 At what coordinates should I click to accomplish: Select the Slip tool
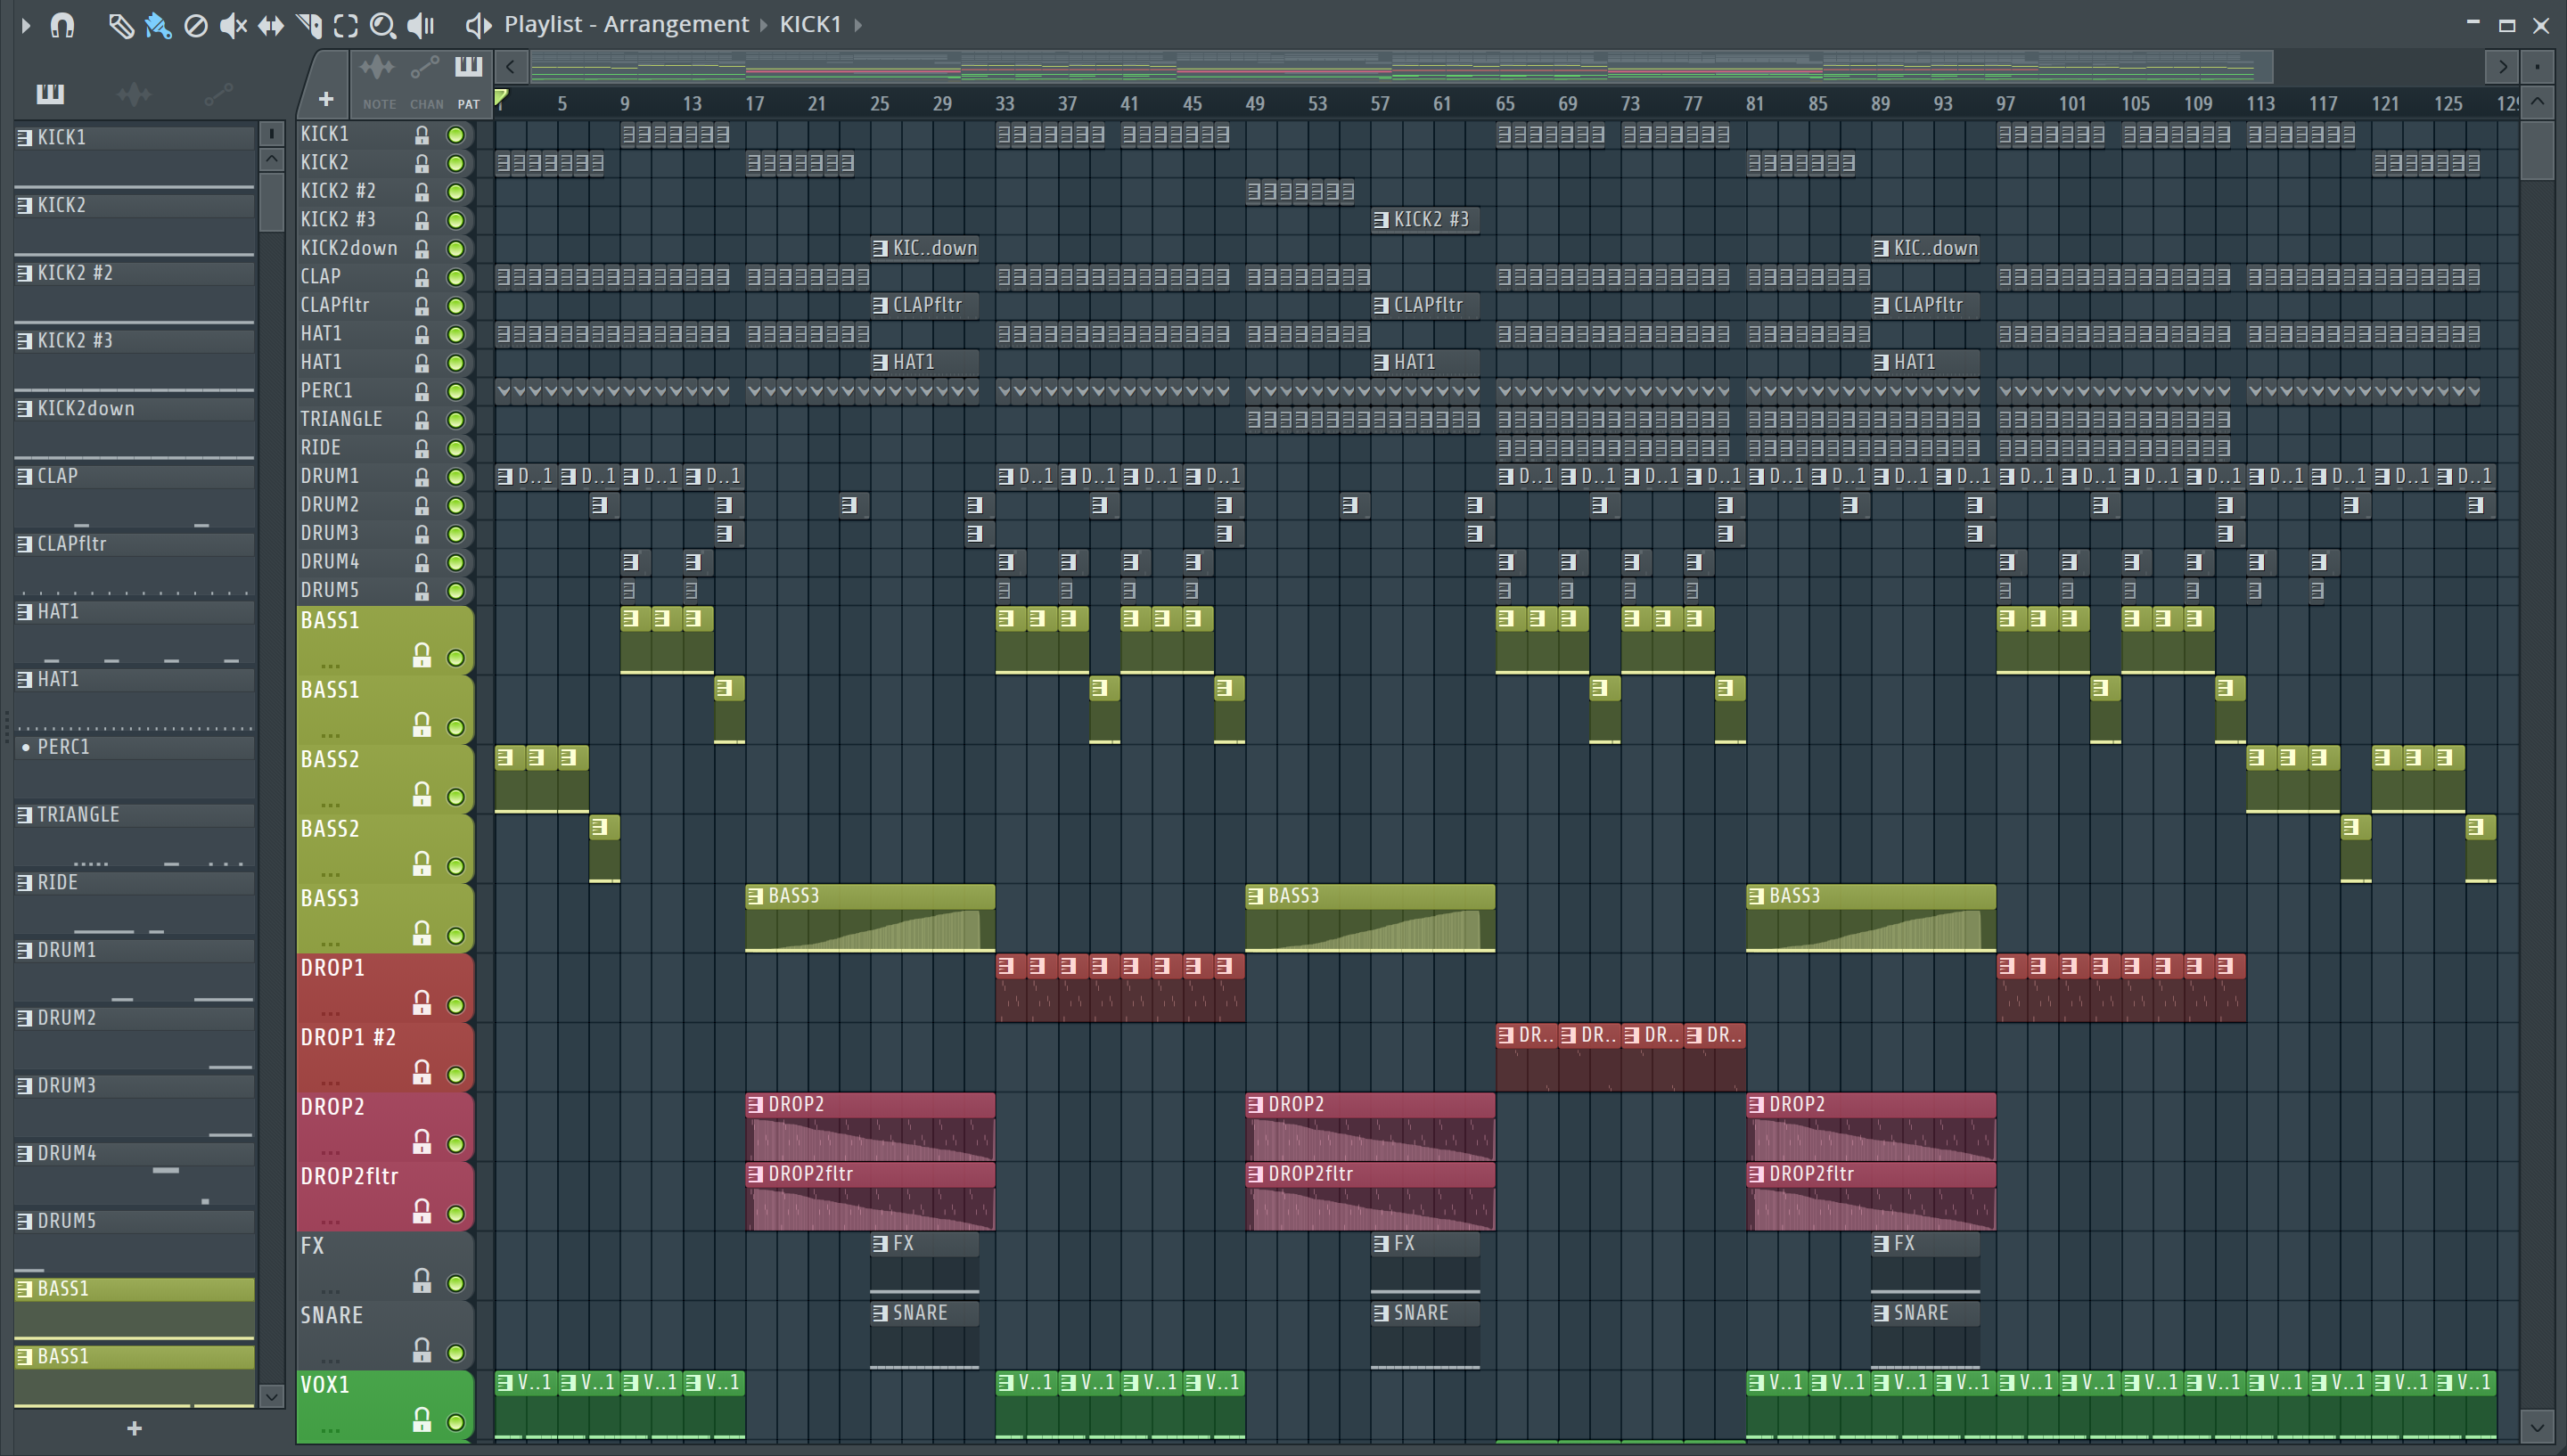[x=271, y=25]
